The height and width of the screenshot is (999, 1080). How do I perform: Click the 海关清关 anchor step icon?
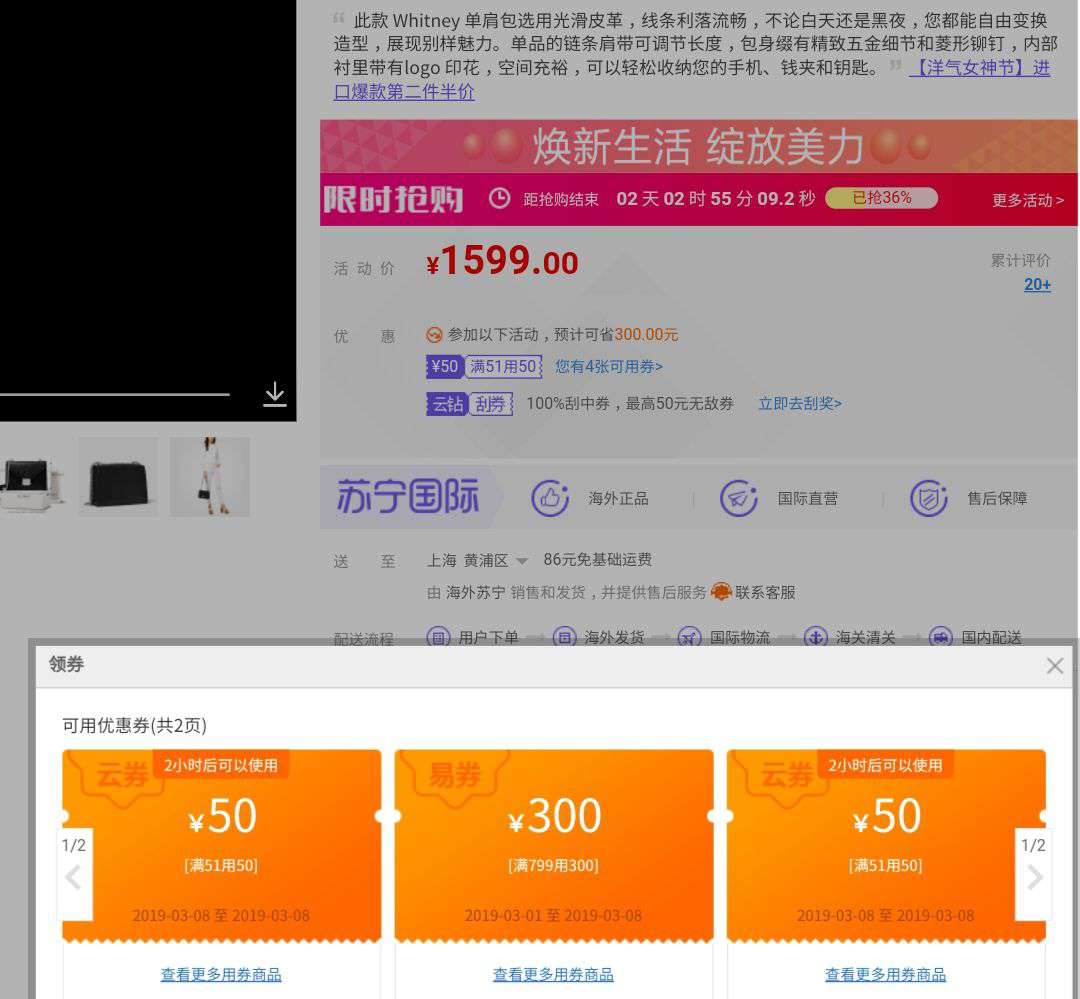(816, 637)
